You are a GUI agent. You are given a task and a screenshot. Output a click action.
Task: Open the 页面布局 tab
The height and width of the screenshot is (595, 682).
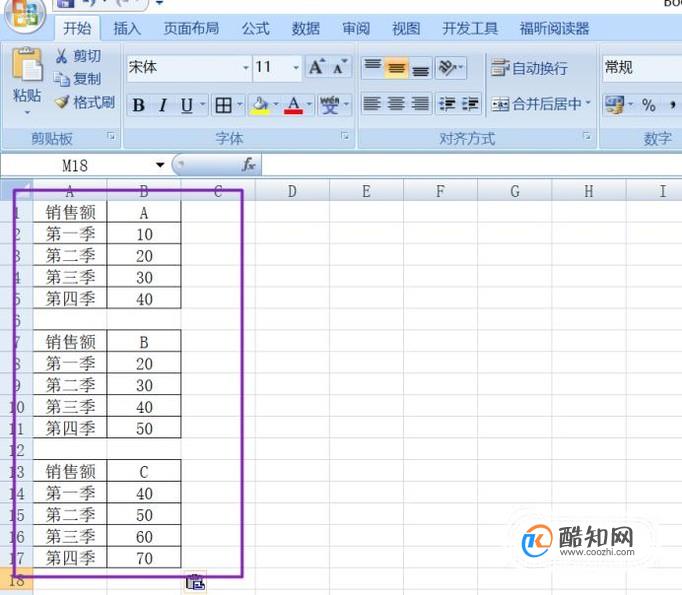pos(191,29)
